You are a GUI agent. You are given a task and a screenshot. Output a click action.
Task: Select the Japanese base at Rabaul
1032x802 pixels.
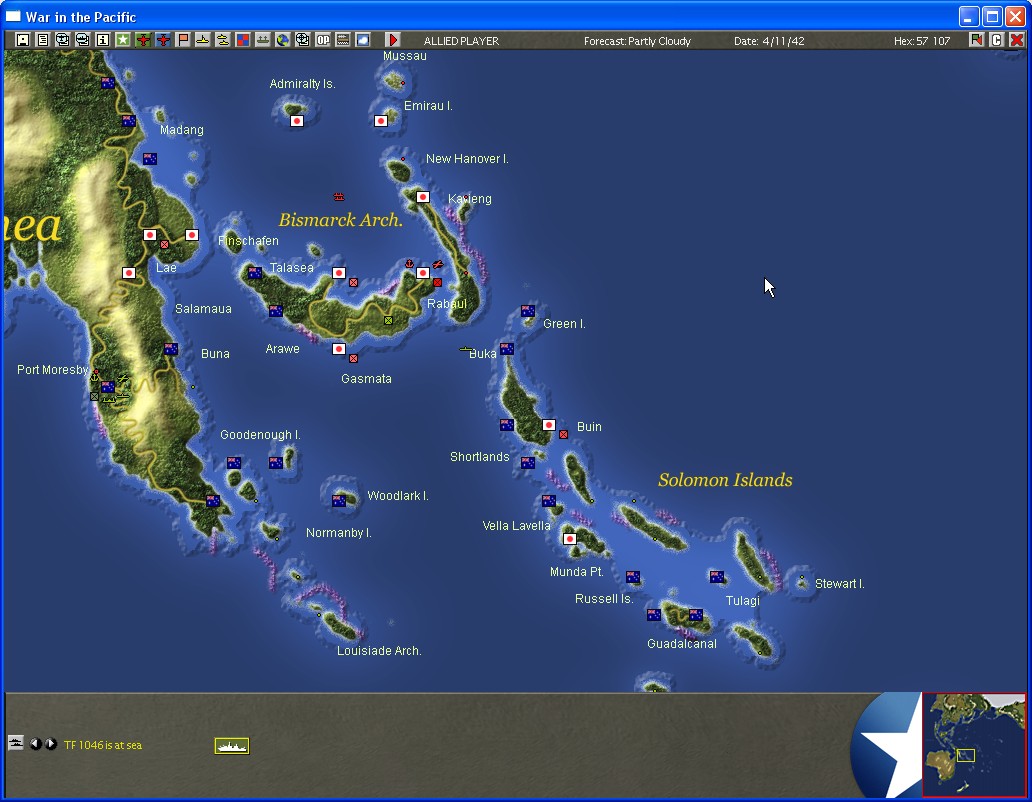tap(423, 272)
